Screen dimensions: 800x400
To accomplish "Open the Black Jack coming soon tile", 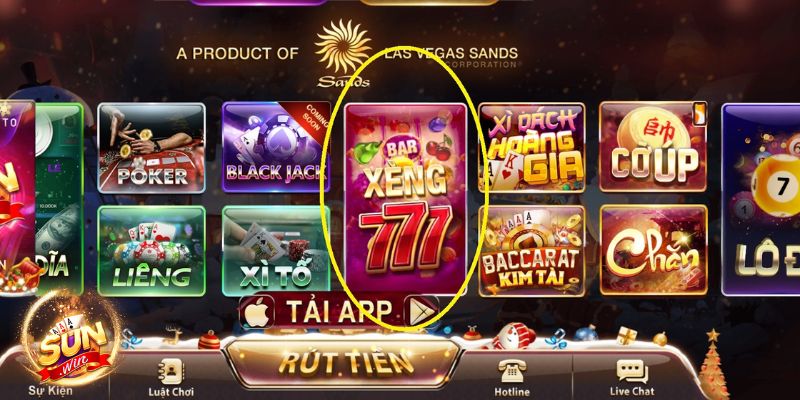I will [x=276, y=147].
